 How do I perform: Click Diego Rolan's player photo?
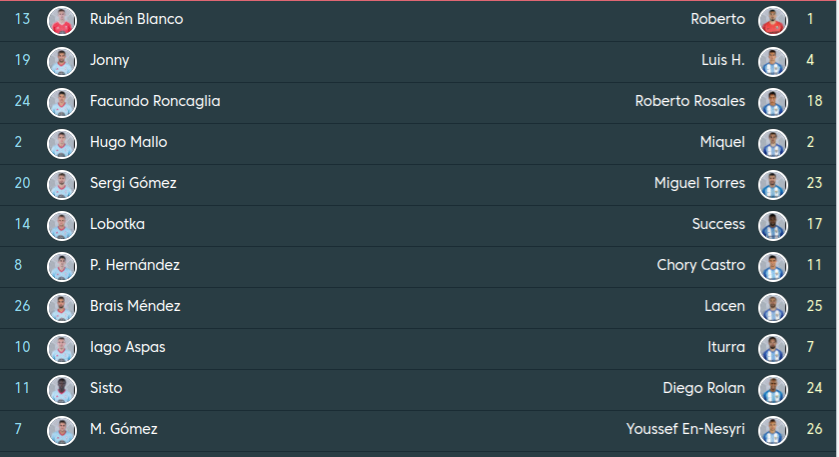coord(773,389)
